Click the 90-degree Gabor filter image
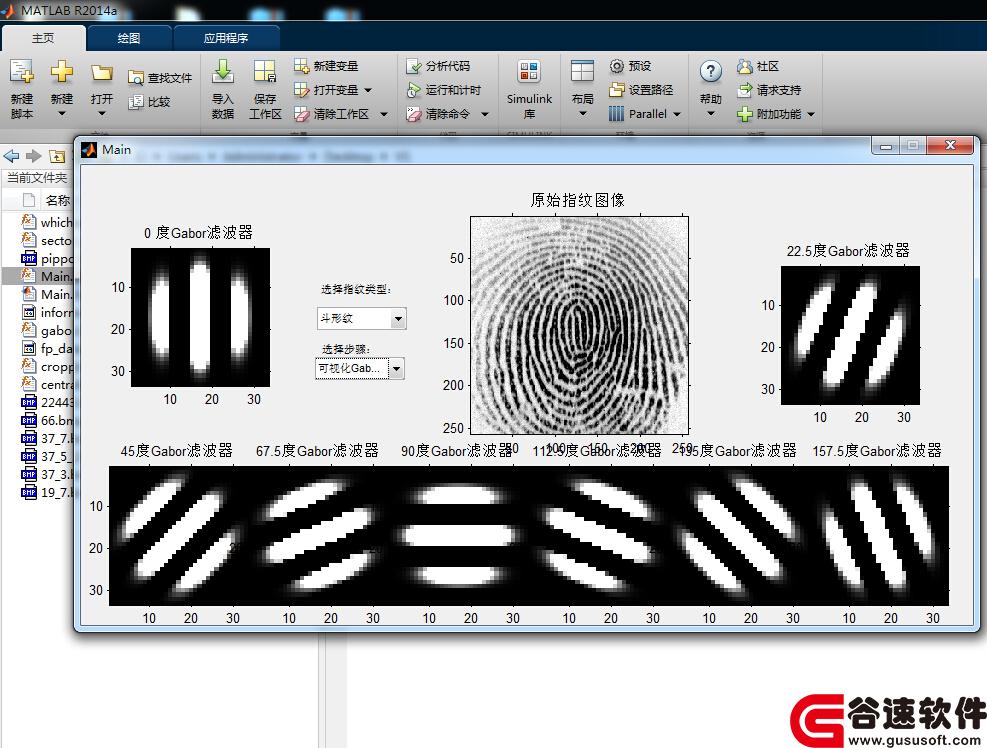The image size is (987, 748). coord(459,536)
